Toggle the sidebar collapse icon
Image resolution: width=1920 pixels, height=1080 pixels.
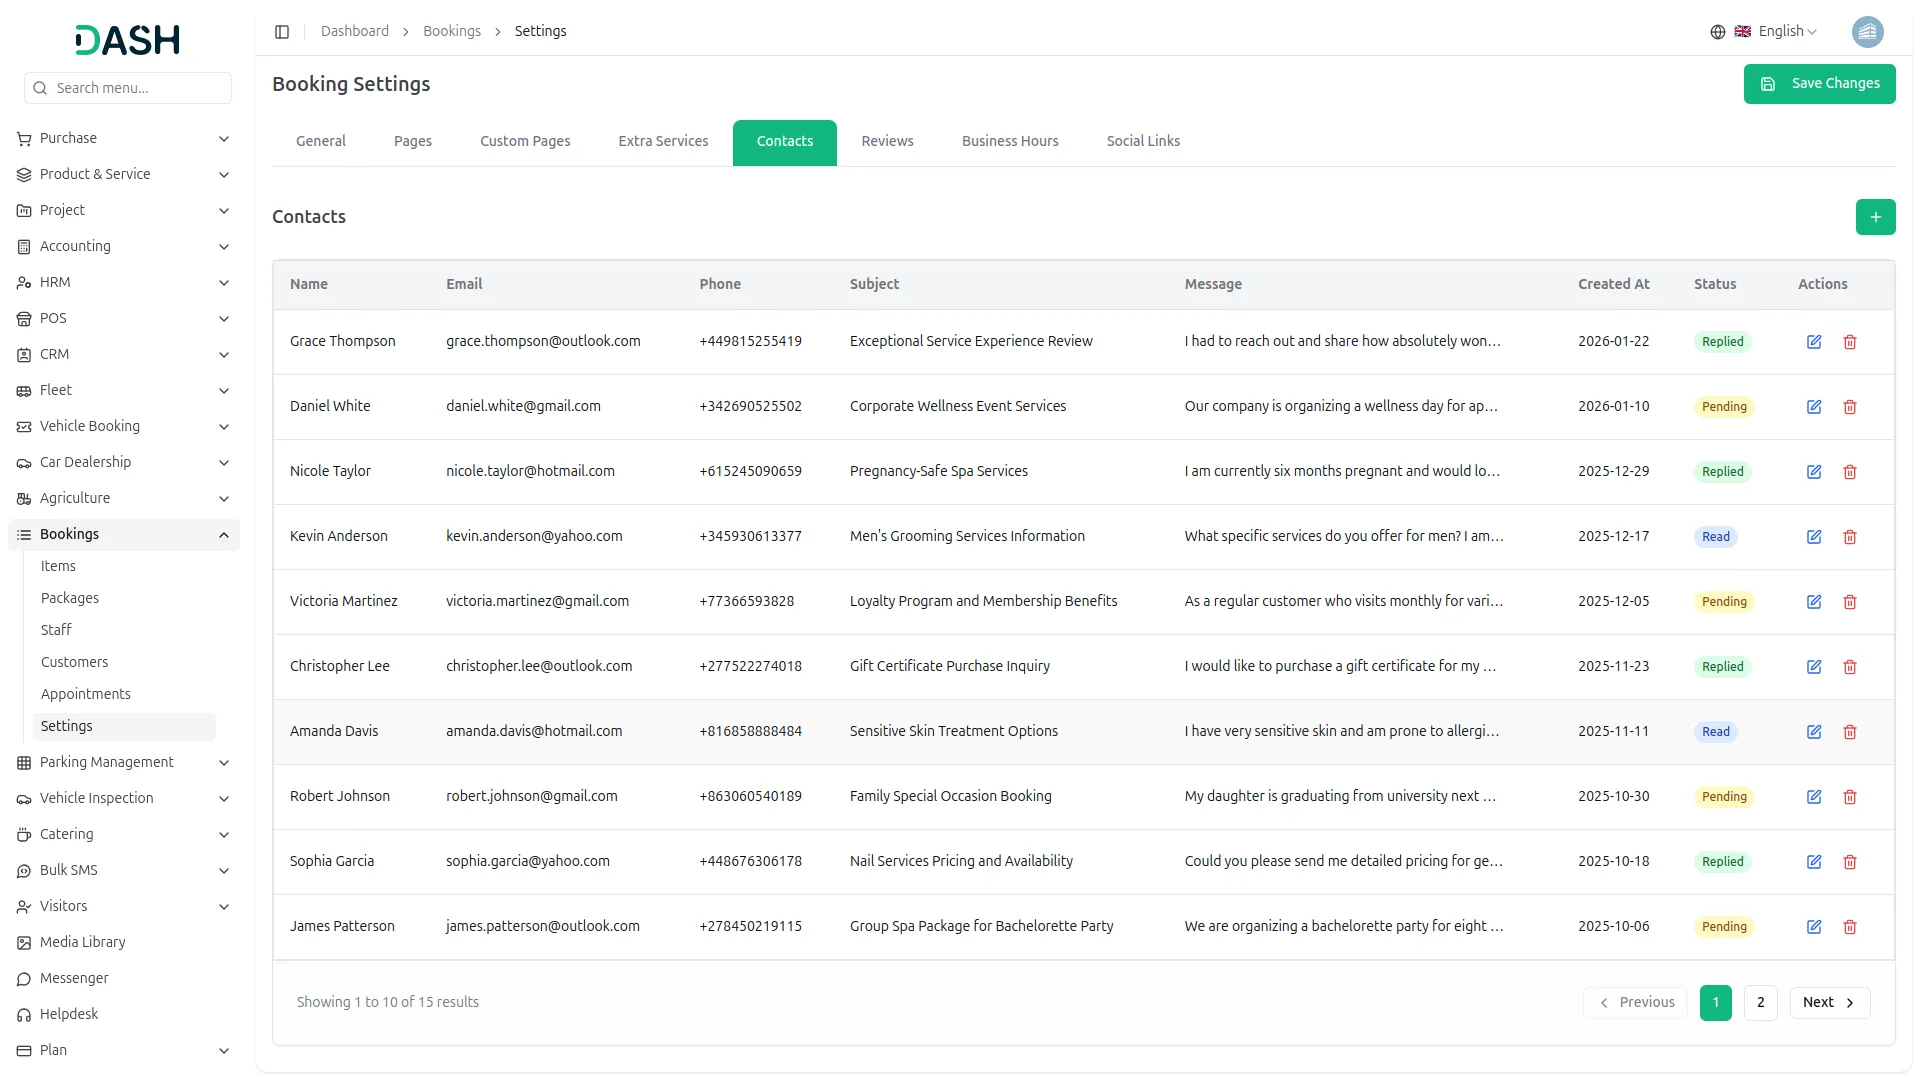pos(282,32)
